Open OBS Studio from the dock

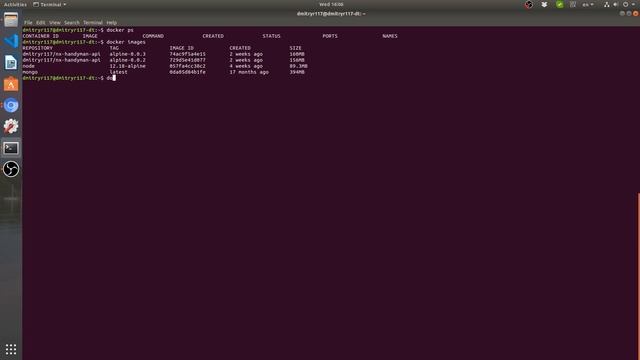click(11, 169)
